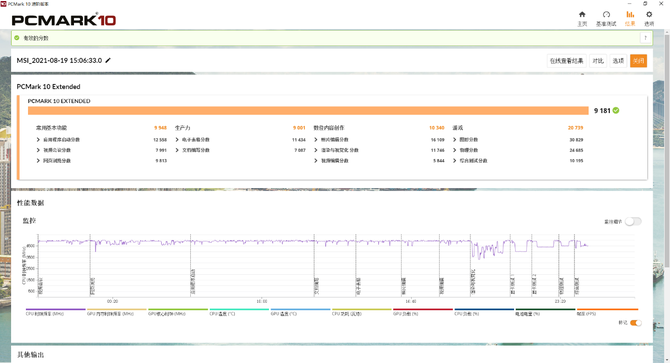Disable the orange markers toggle
670x363 pixels.
coord(636,323)
